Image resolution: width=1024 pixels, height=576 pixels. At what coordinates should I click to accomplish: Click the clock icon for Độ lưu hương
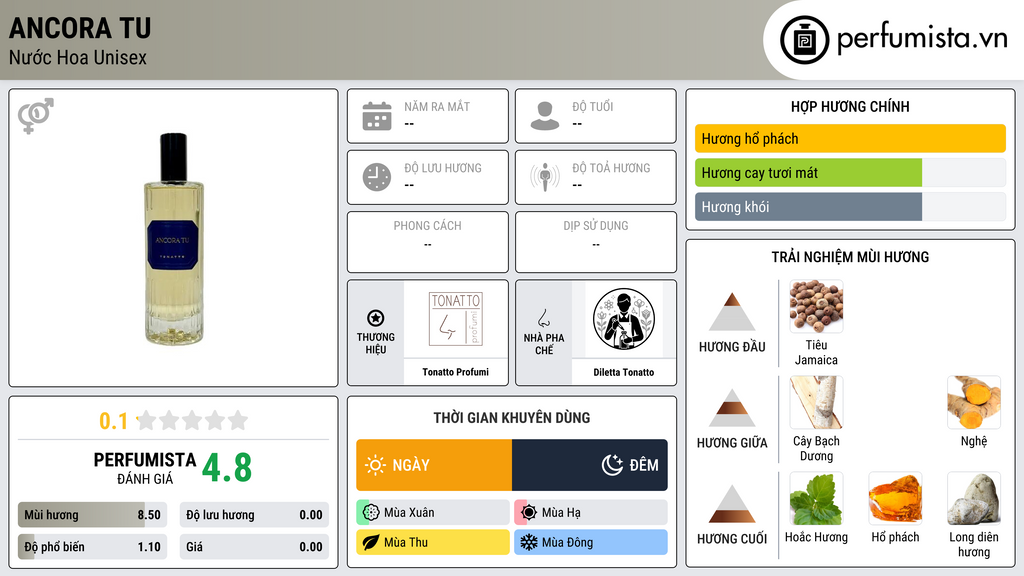click(377, 177)
